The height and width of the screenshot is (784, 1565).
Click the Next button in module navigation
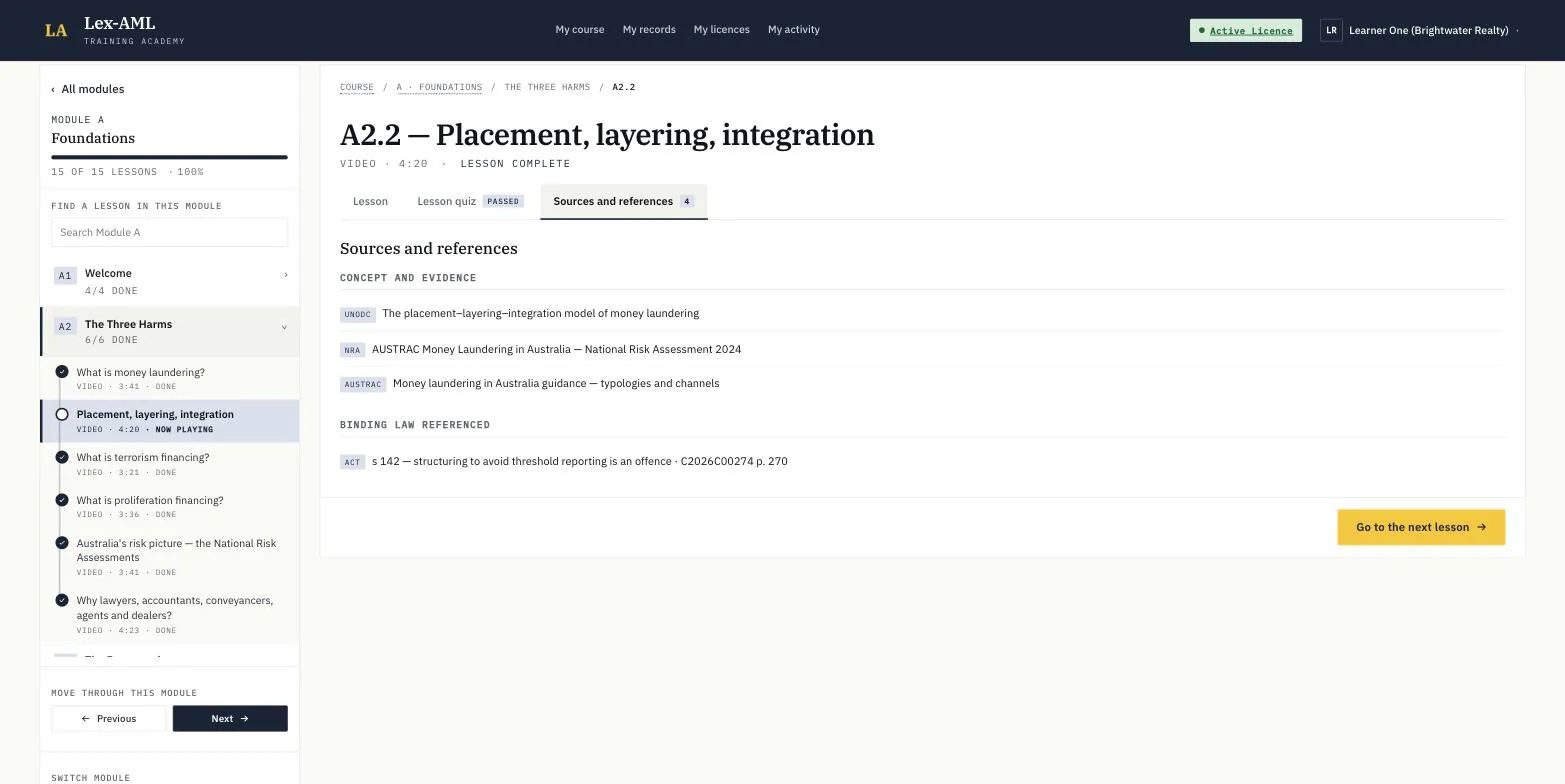click(x=230, y=718)
